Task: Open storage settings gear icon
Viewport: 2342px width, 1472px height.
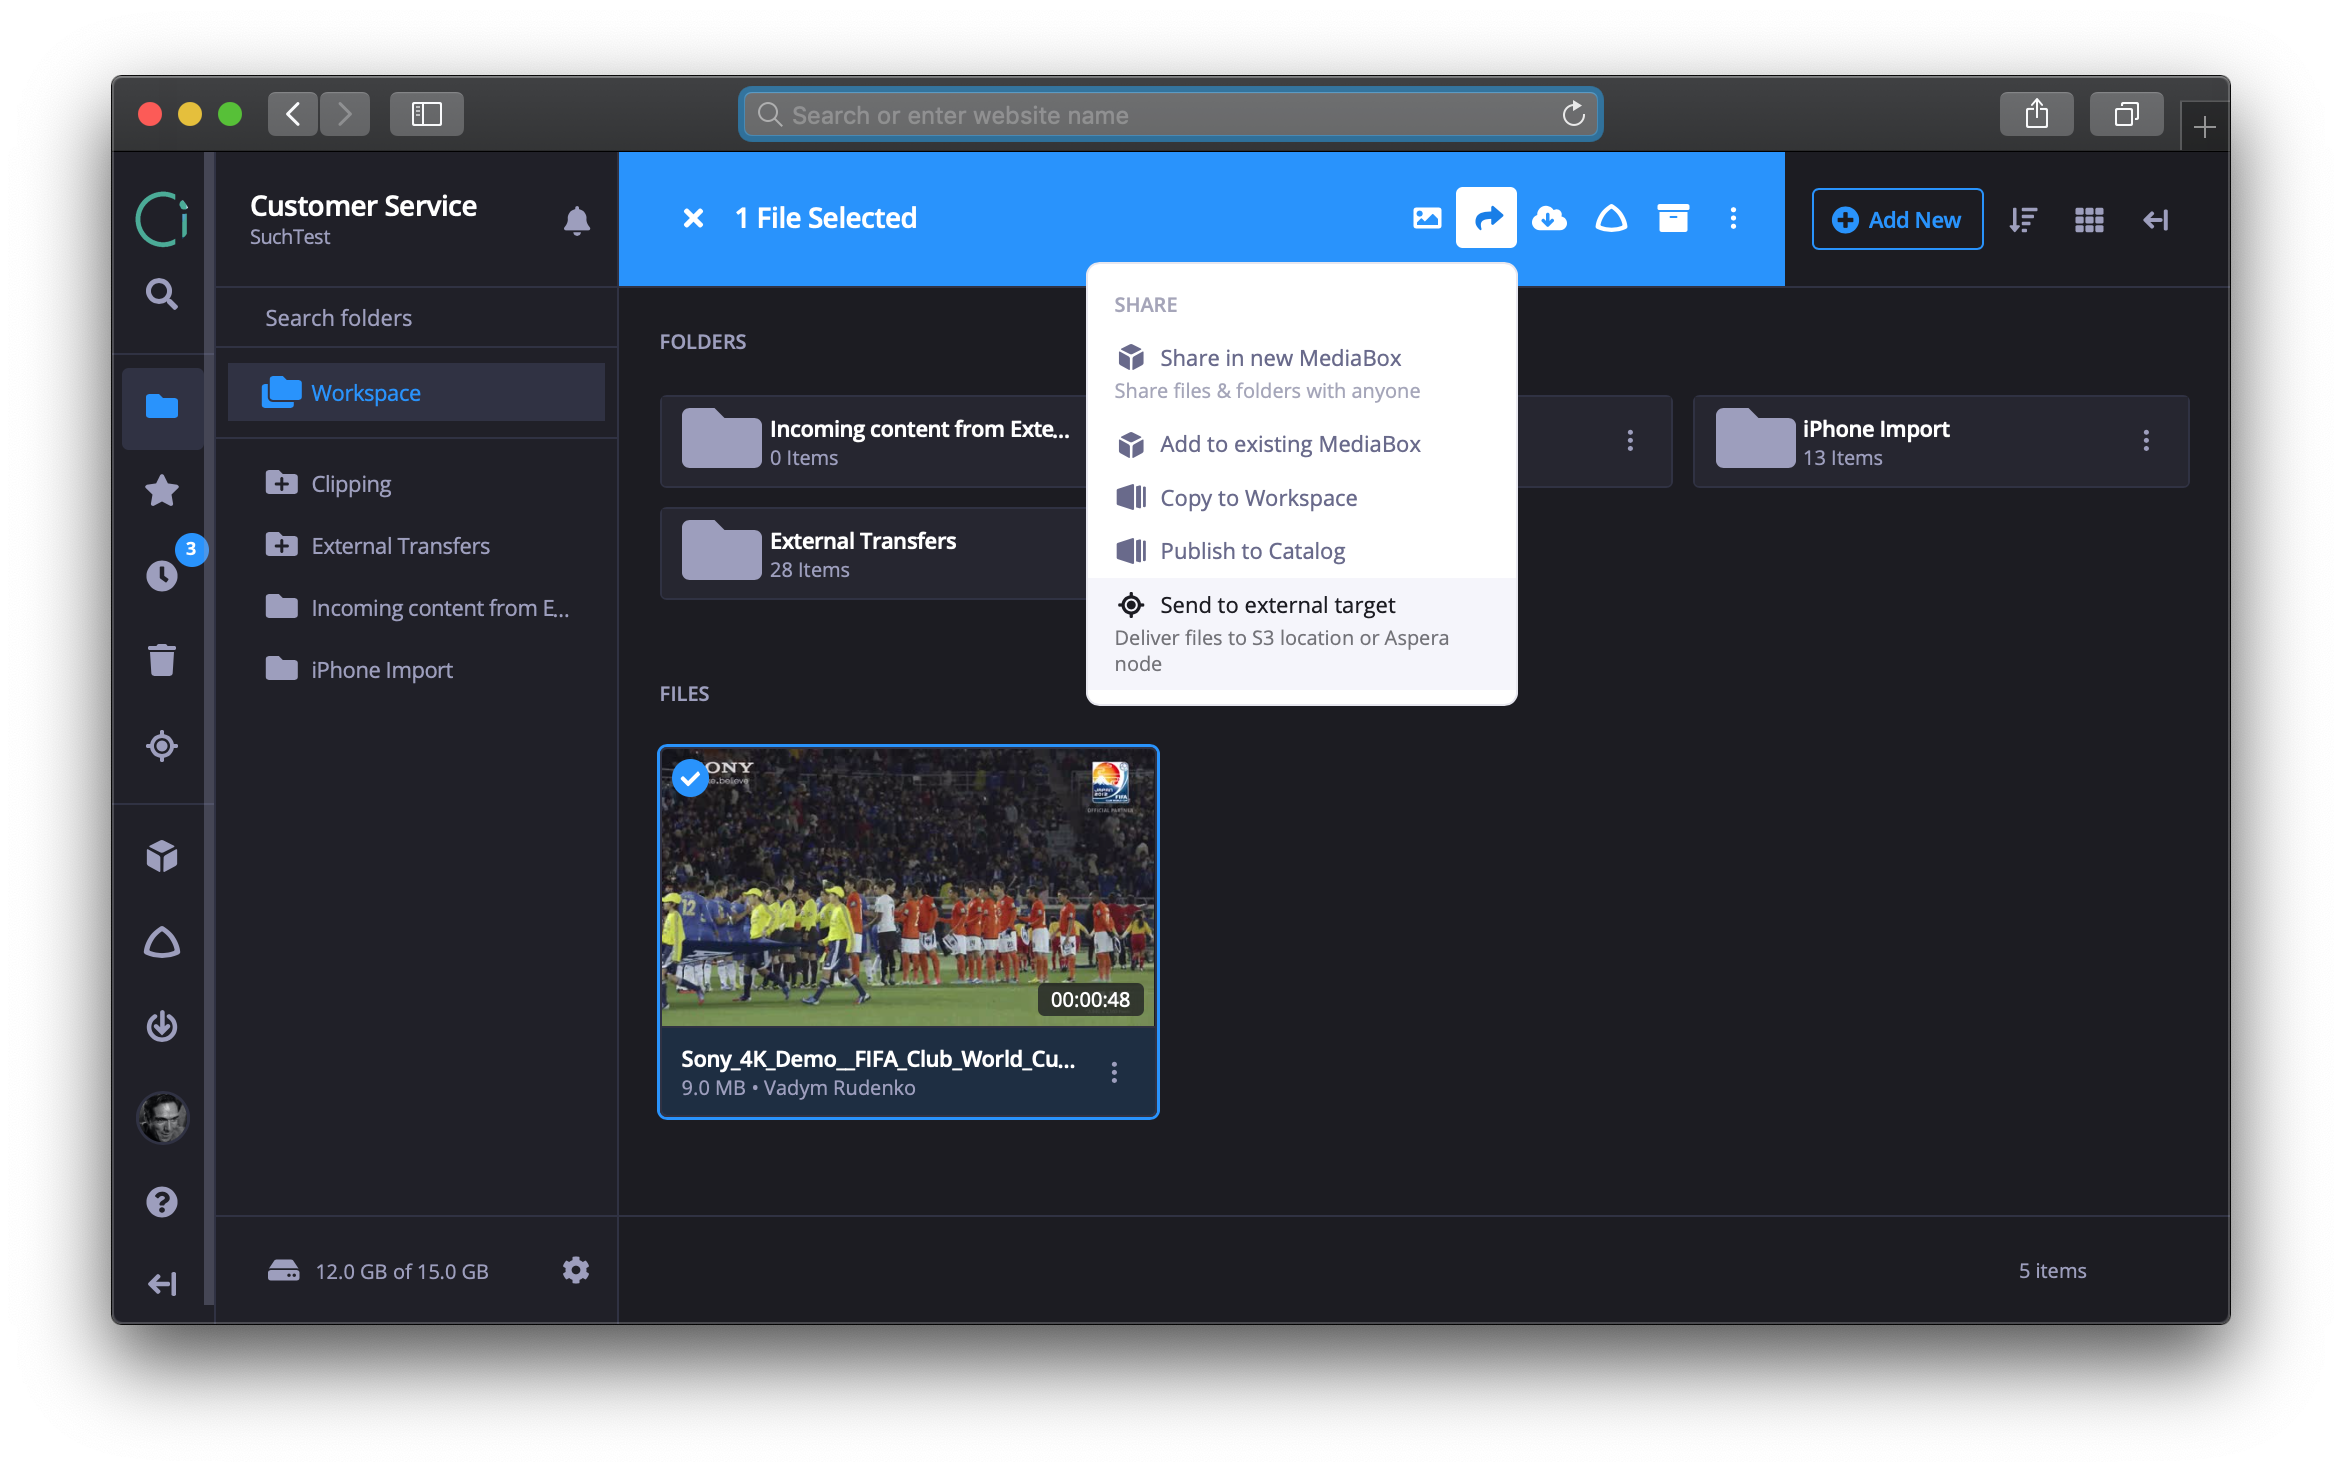Action: 575,1270
